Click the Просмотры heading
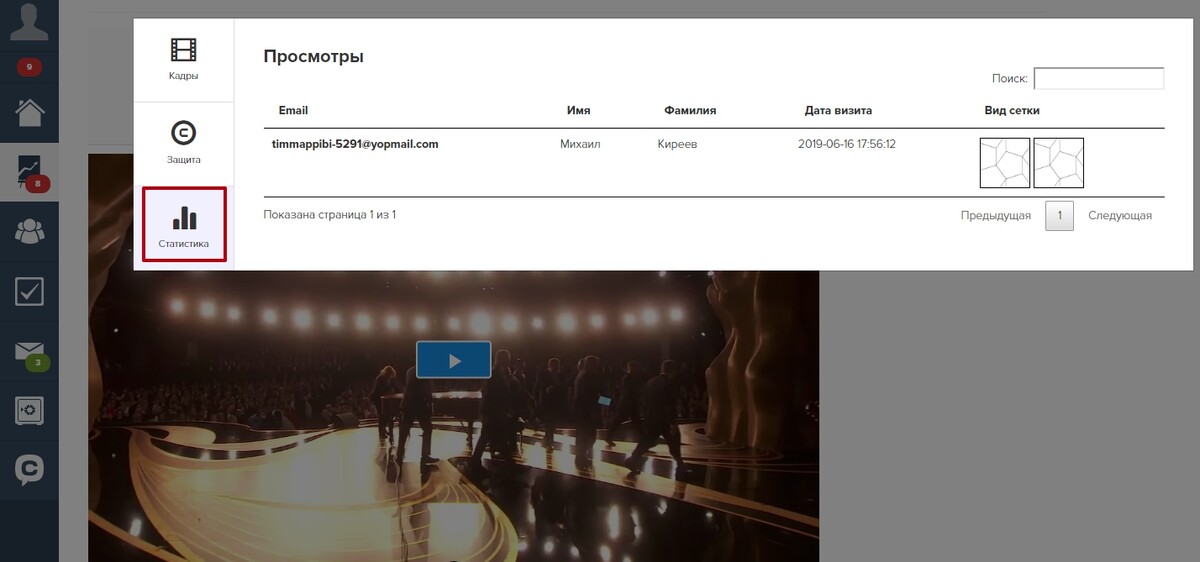 tap(313, 56)
